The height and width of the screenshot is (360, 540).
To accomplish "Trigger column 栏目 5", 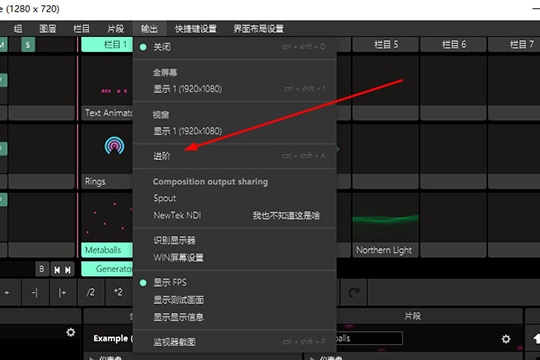I will 385,44.
